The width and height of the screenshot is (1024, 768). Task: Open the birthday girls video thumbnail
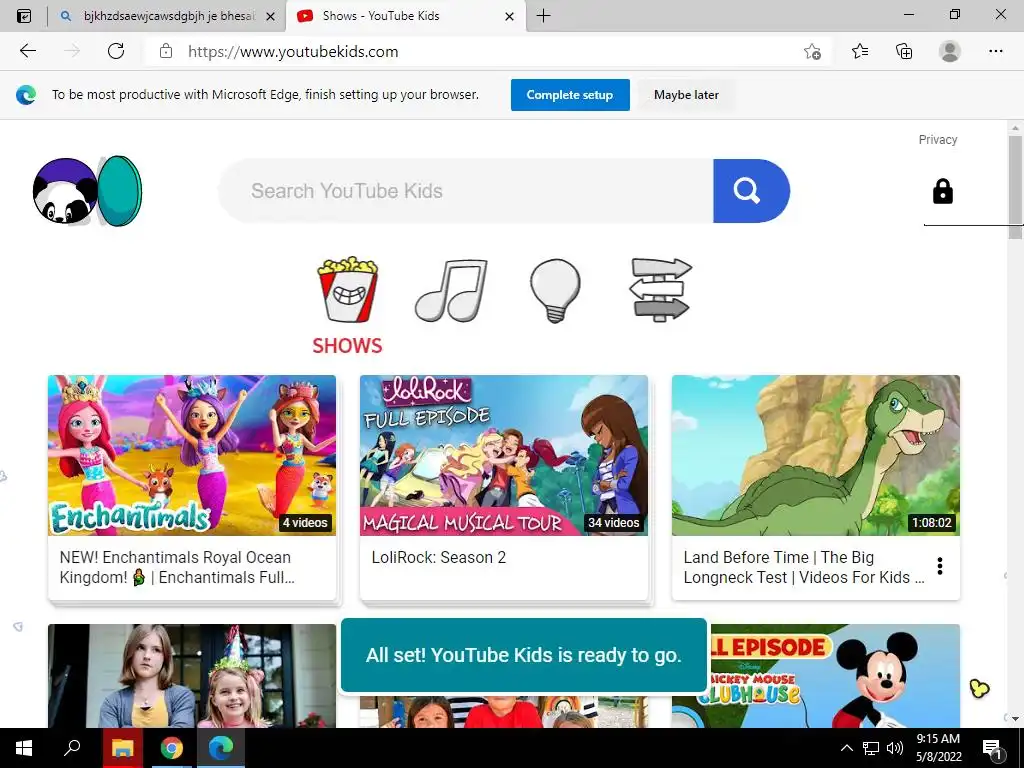(192, 676)
